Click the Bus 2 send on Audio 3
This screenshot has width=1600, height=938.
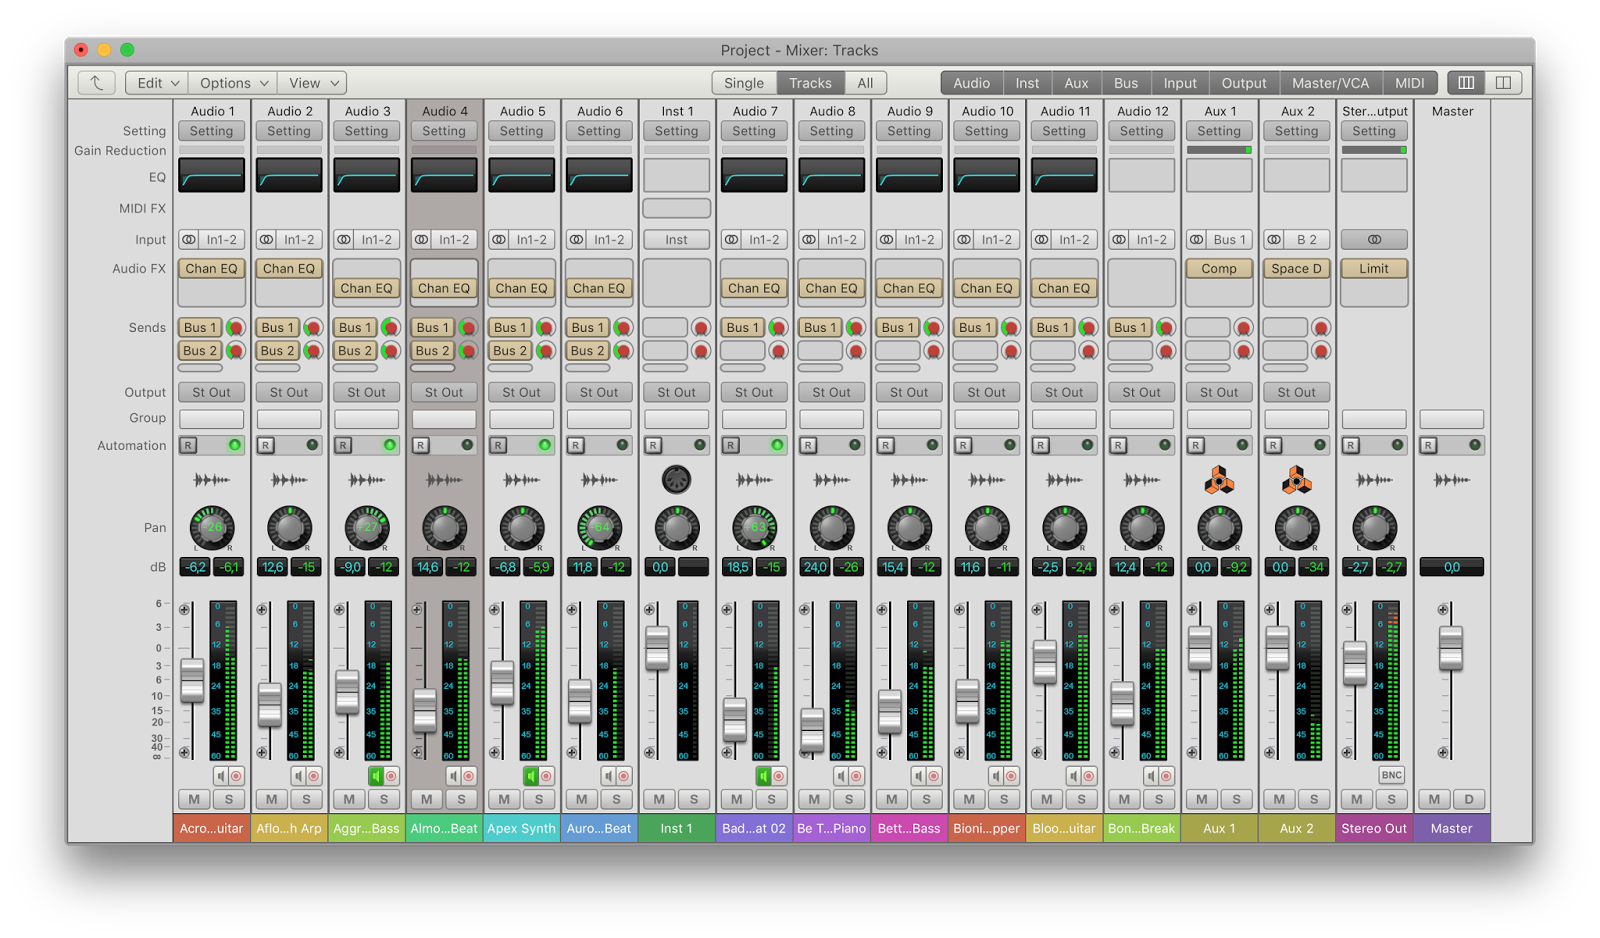click(355, 351)
